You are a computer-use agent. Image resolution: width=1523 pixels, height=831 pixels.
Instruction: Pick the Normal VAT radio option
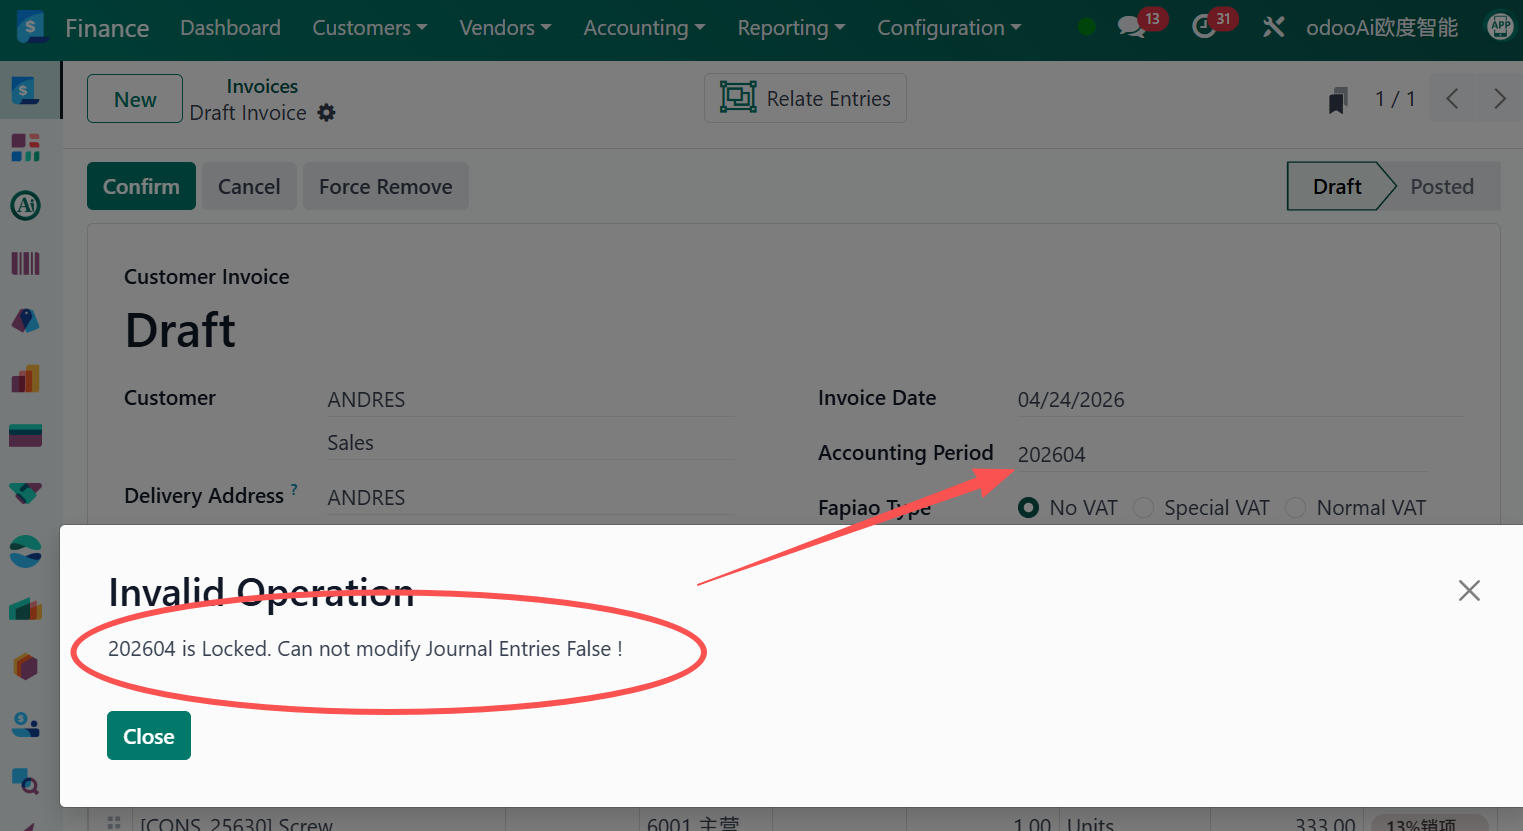click(1296, 508)
